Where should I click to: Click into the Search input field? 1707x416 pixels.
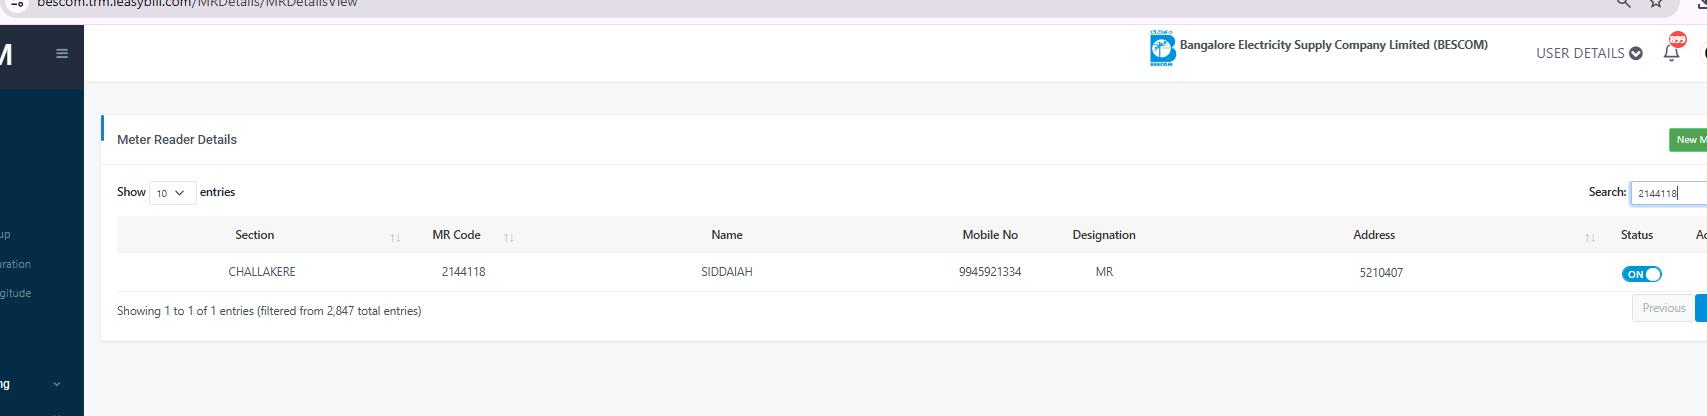tap(1668, 193)
